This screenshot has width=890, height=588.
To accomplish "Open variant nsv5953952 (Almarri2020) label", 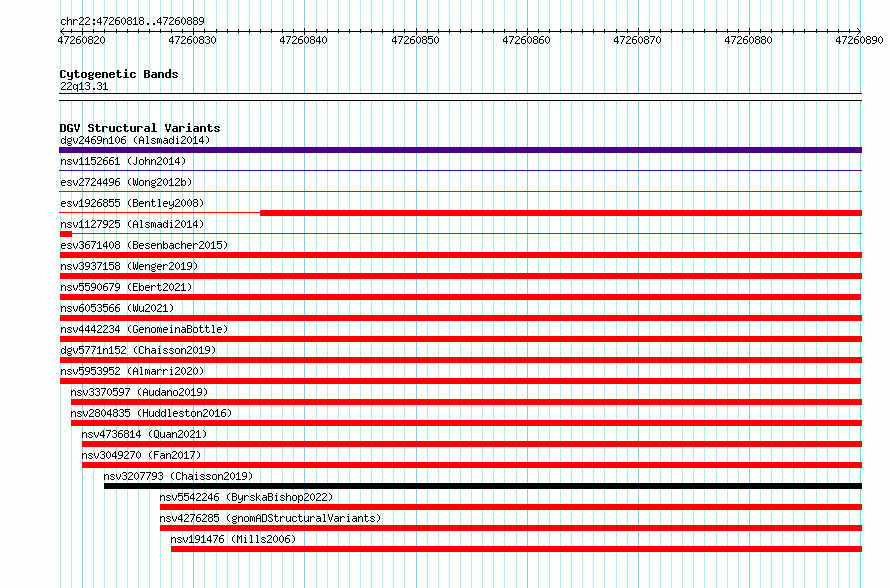I will click(x=132, y=371).
